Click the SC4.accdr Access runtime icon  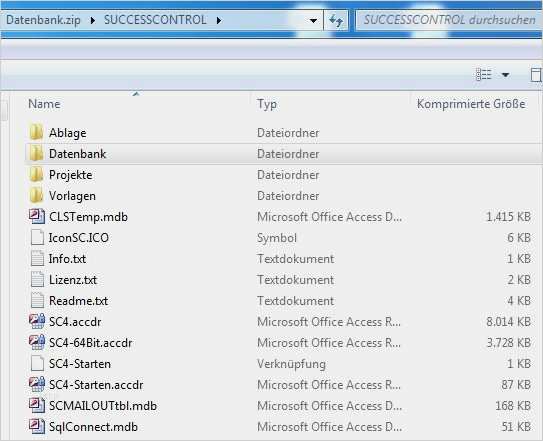[37, 321]
